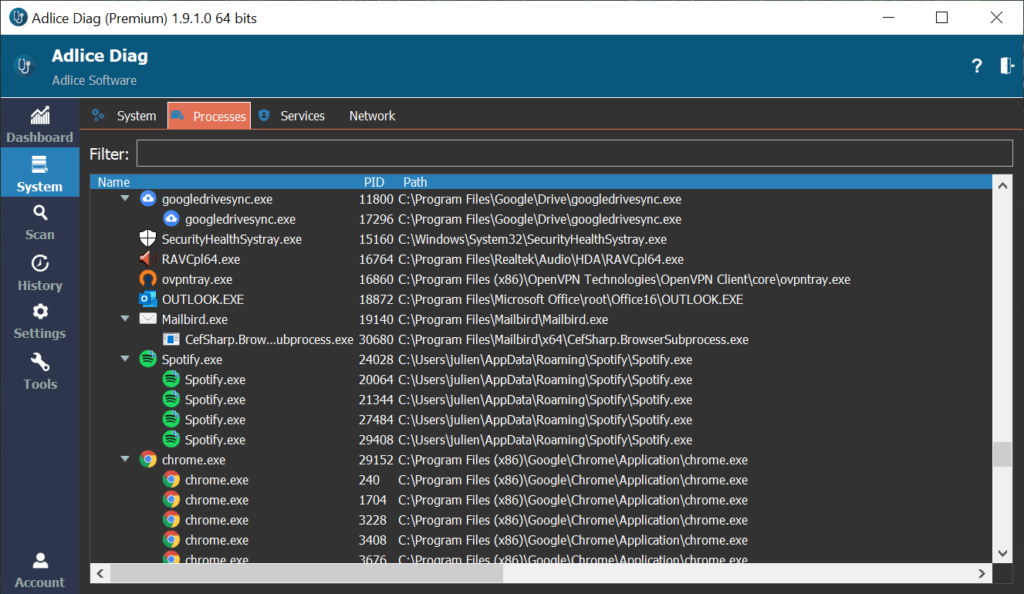Open the History sidebar section
This screenshot has height=594, width=1024.
pyautogui.click(x=40, y=272)
